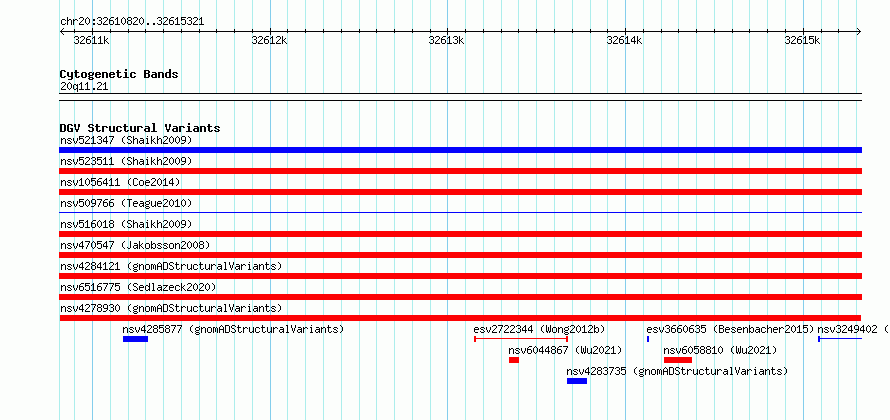
Task: Click the blue nsv4283735 bar
Action: point(577,381)
